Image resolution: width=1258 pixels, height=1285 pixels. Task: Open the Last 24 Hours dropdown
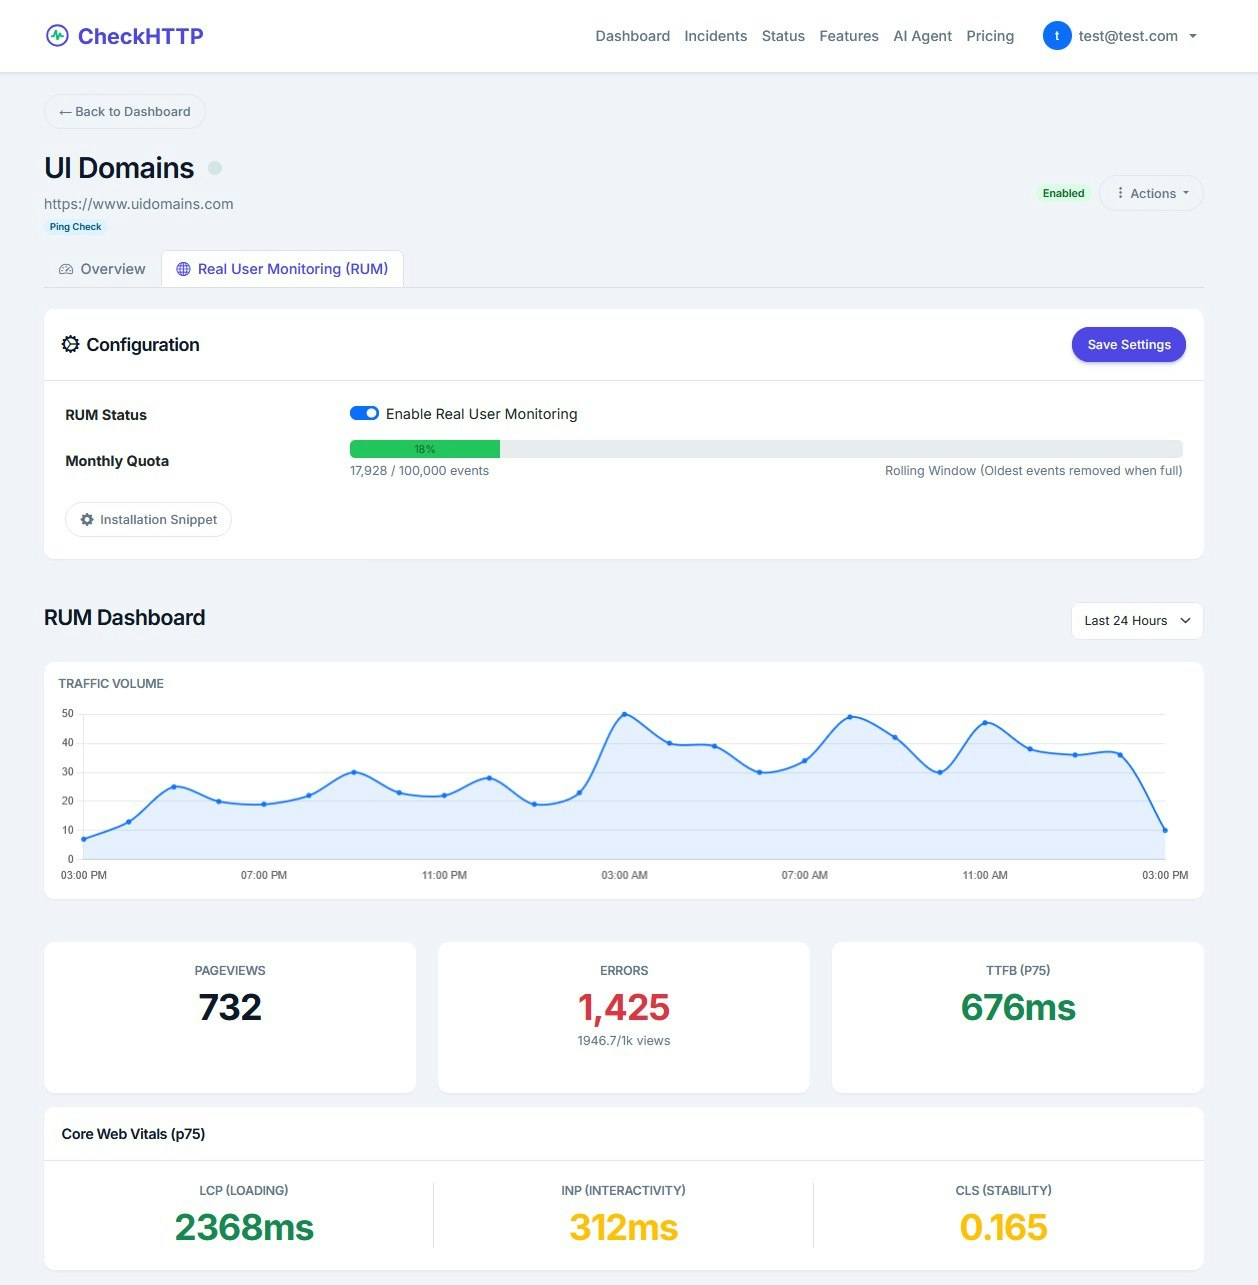tap(1136, 620)
